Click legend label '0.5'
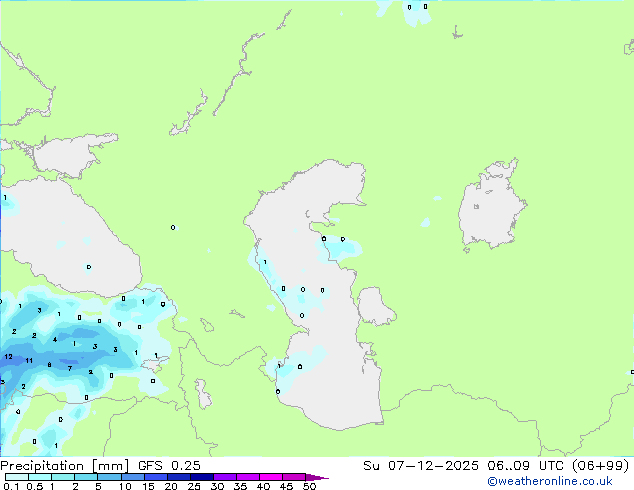Image resolution: width=634 pixels, height=490 pixels. 34,486
